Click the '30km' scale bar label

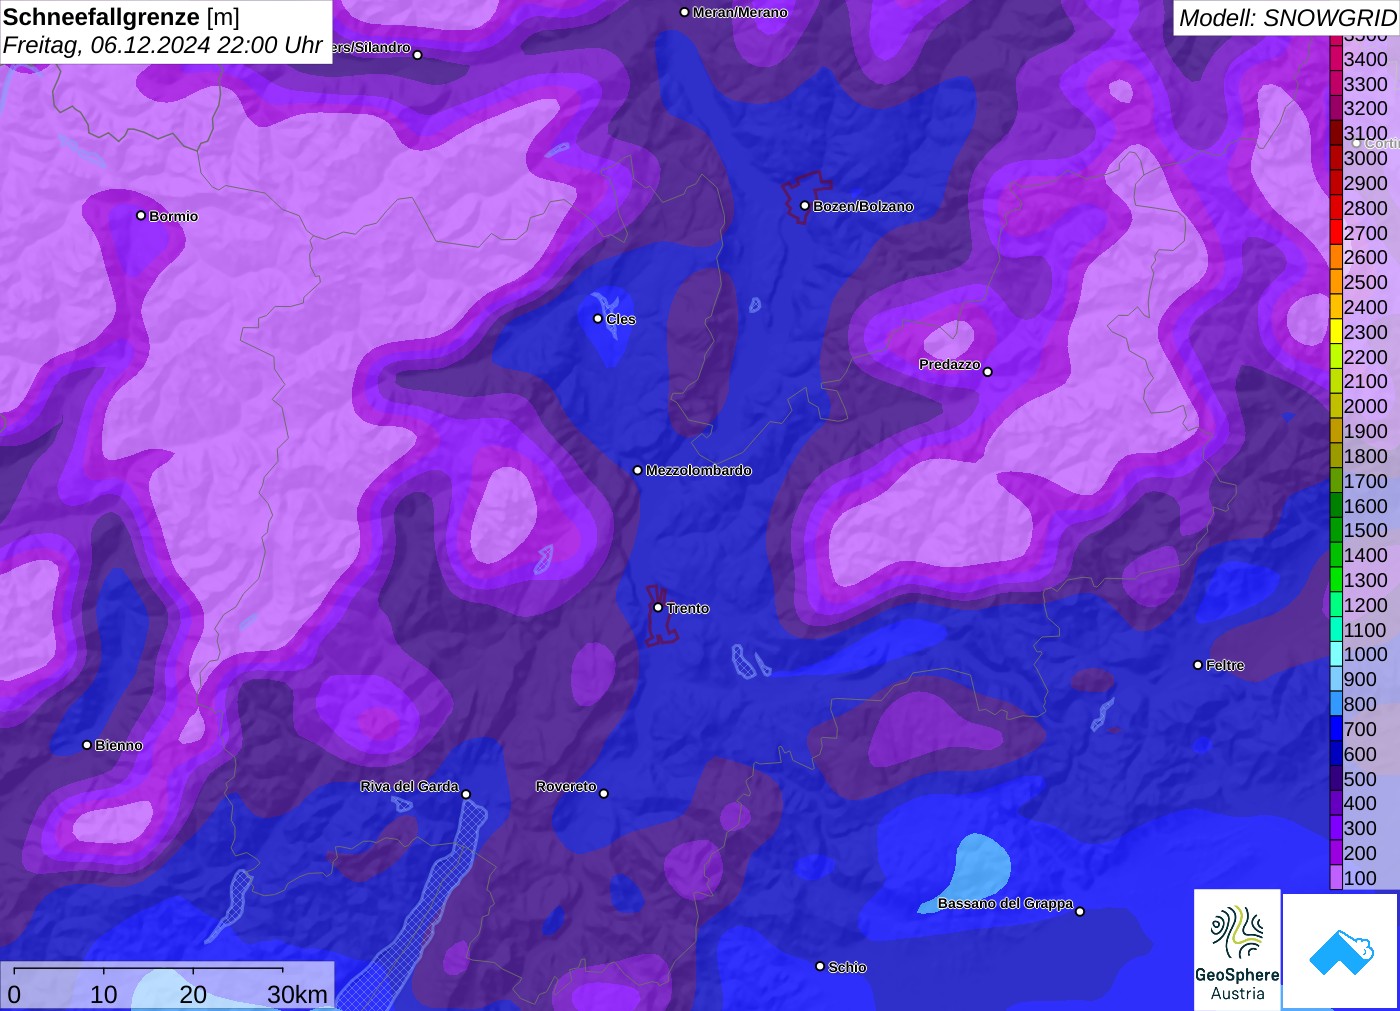(297, 994)
